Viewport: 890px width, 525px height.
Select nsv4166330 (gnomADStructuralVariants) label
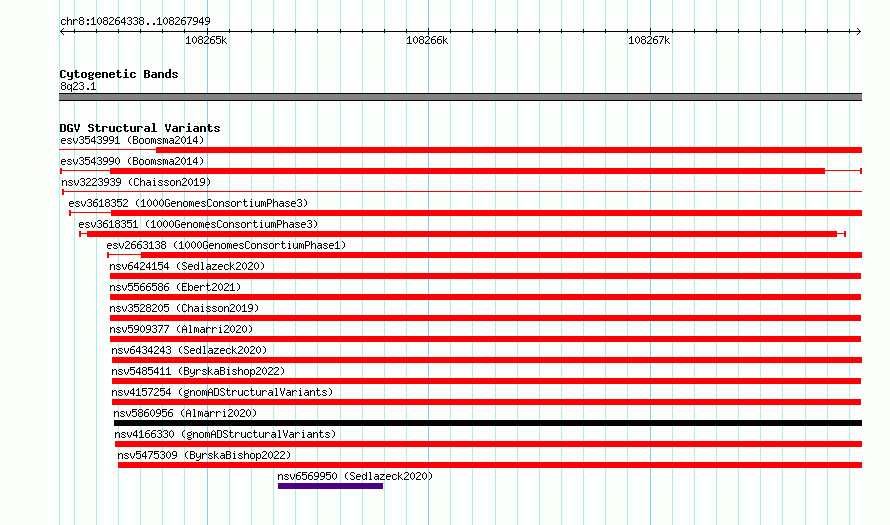225,434
